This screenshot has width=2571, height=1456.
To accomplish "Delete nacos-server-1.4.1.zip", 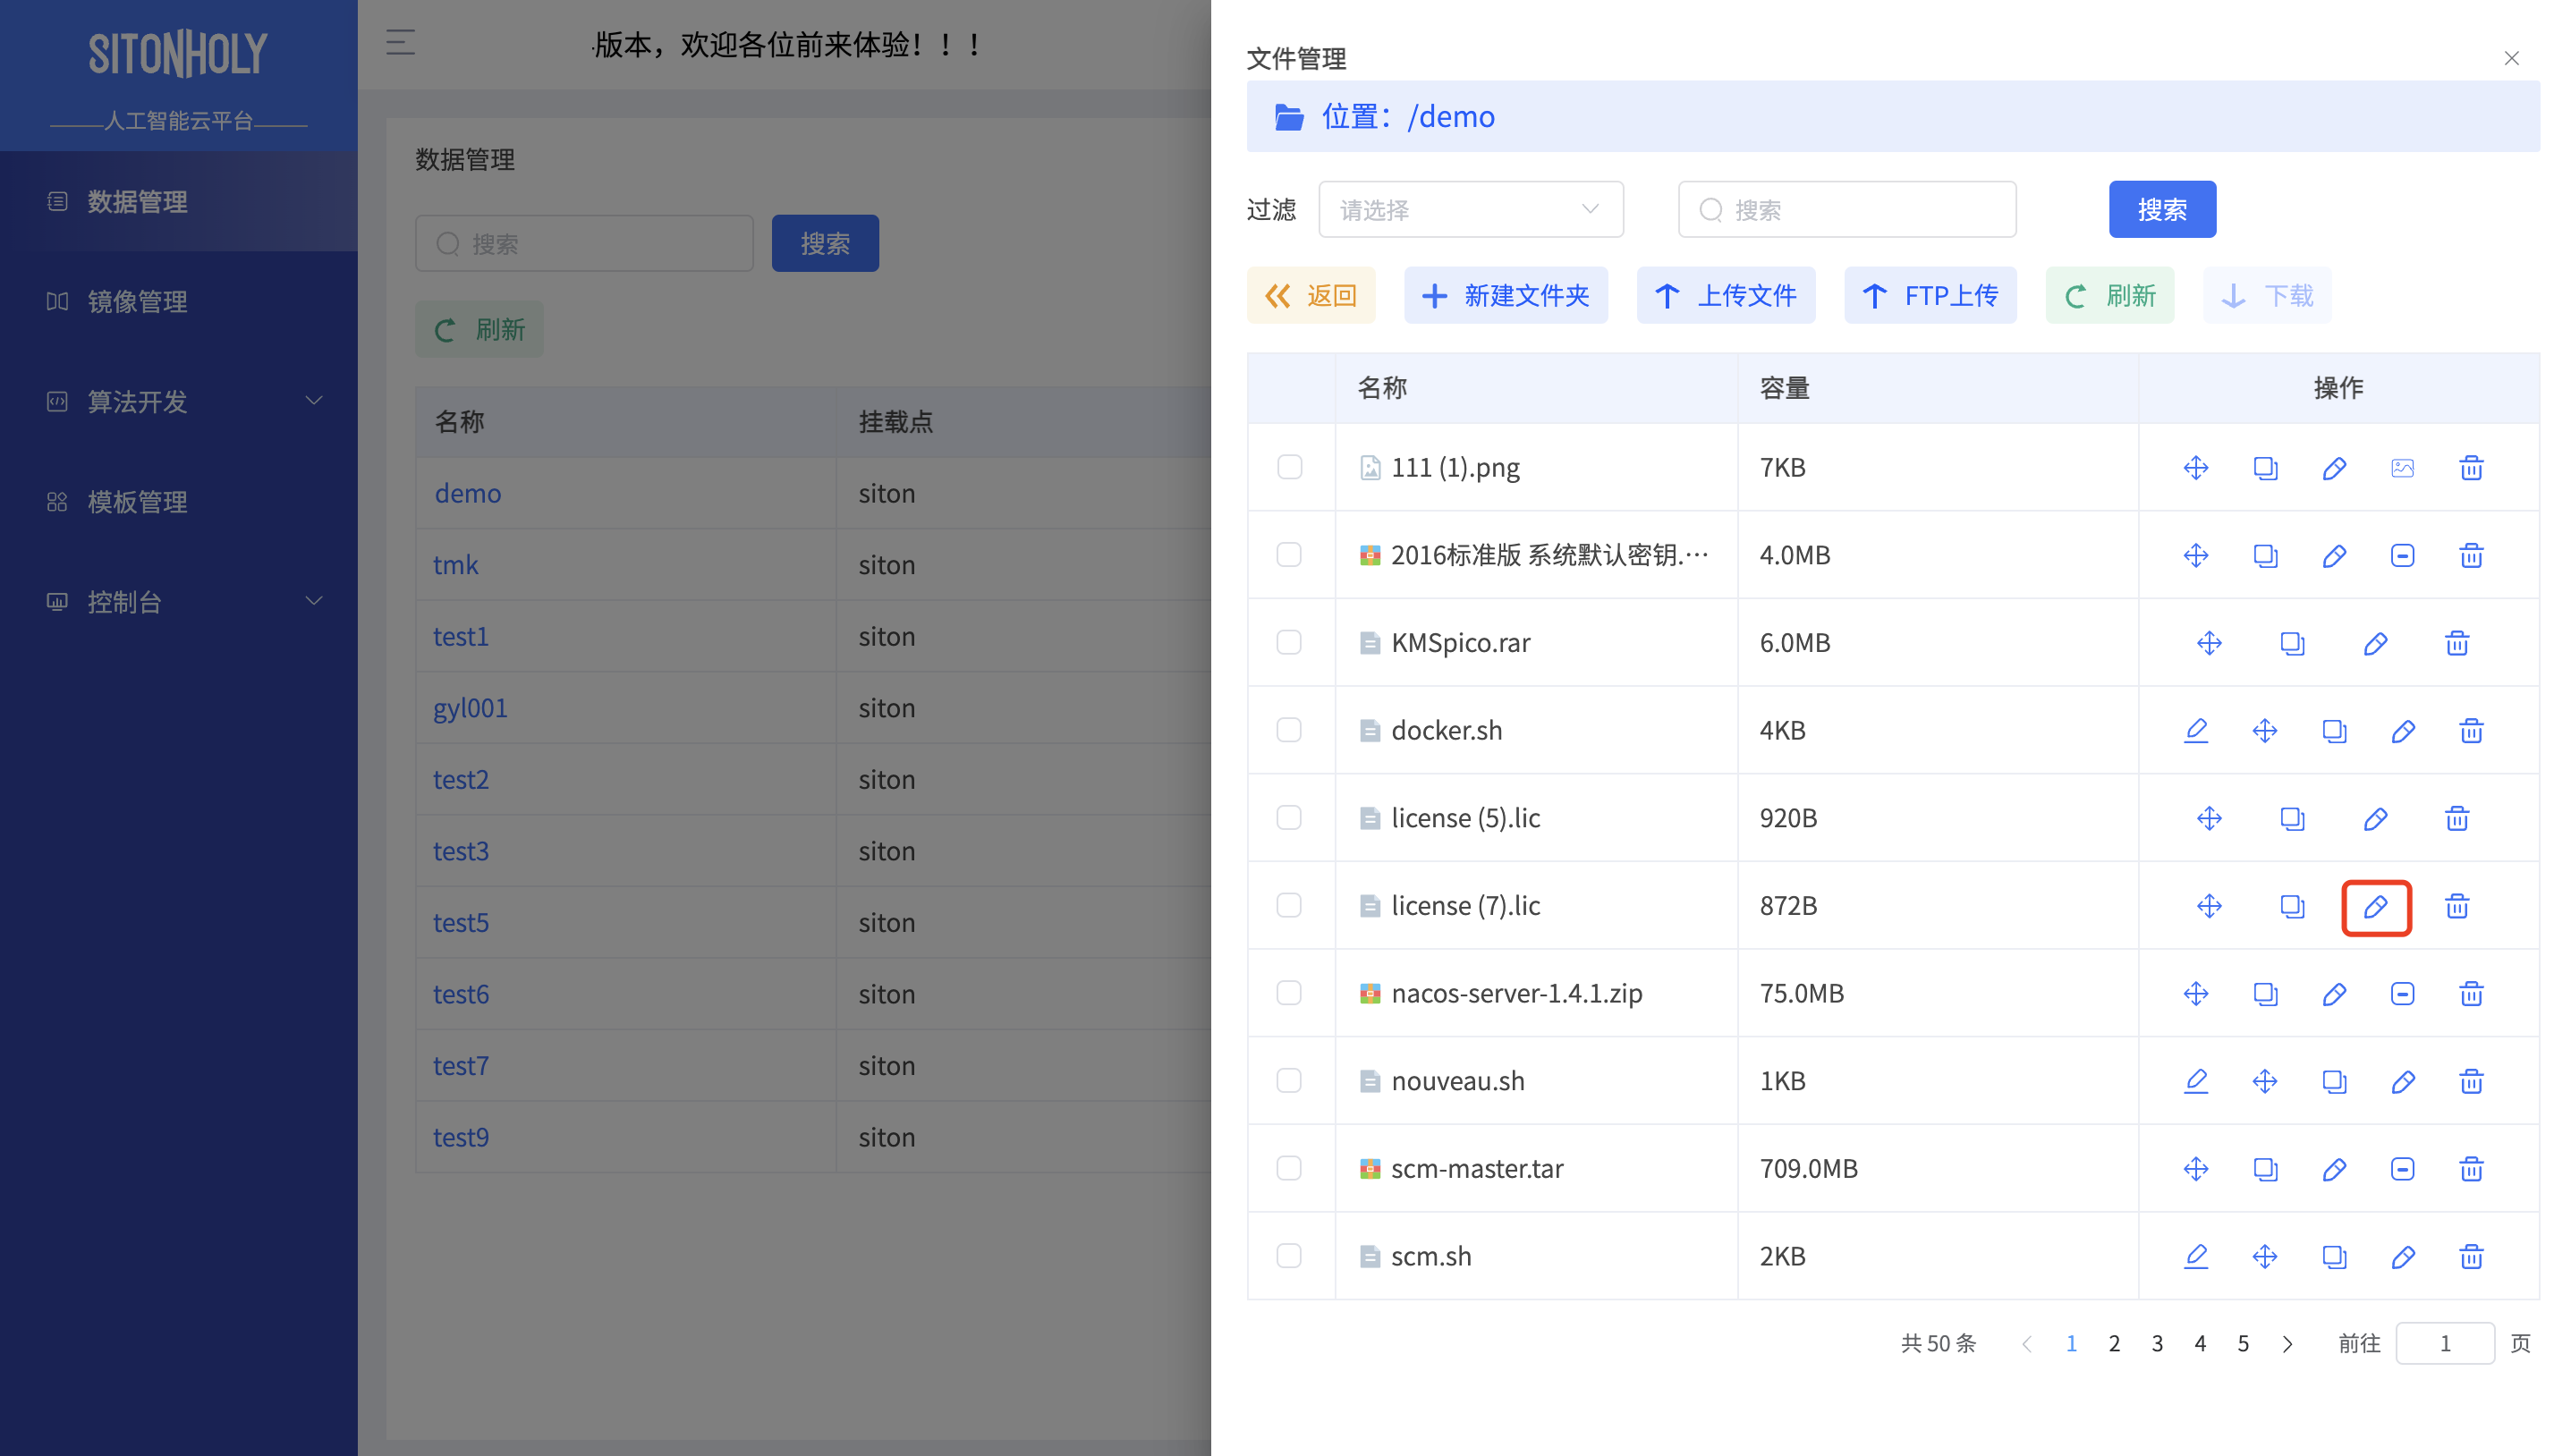I will [2471, 993].
